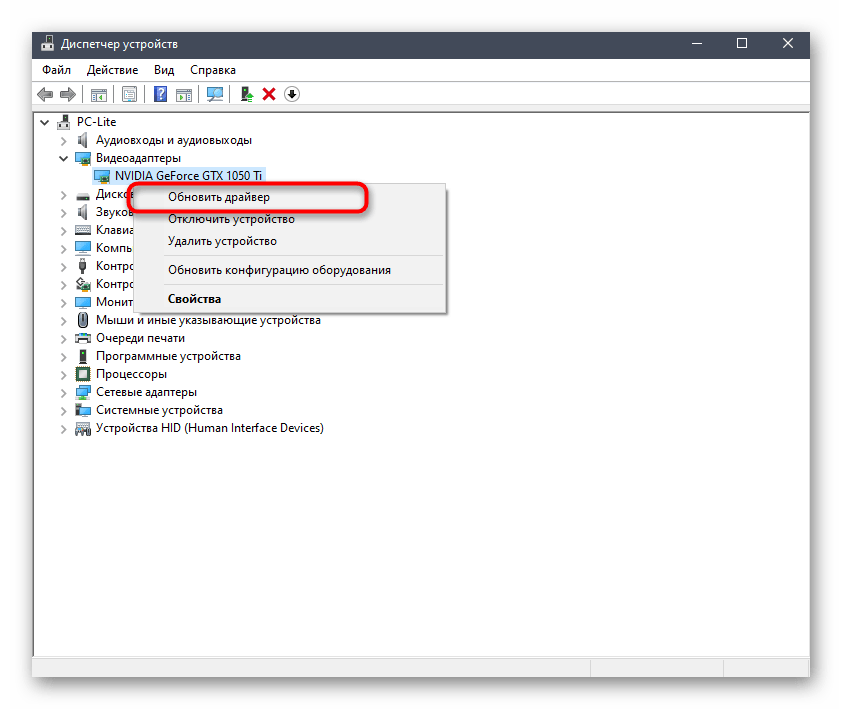Click the Scan for hardware changes monitor icon
Screen dimensions: 842x709
click(x=214, y=94)
